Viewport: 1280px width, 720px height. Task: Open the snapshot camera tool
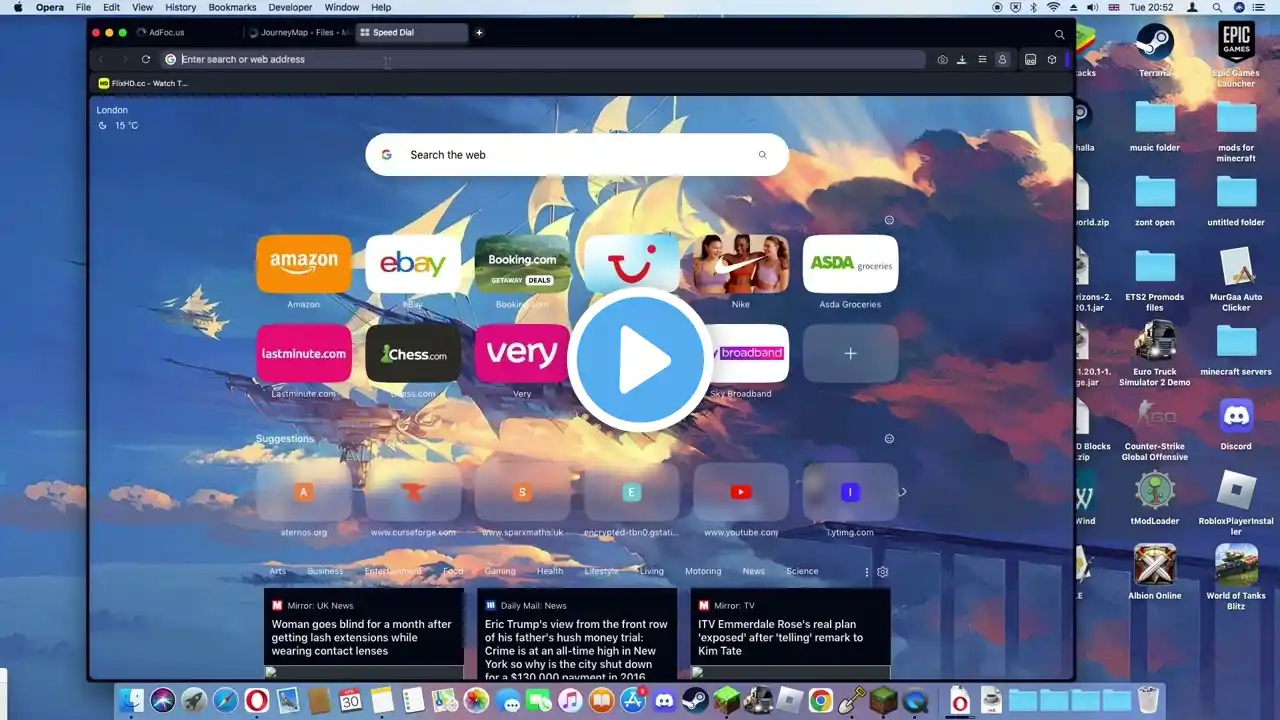(x=942, y=60)
